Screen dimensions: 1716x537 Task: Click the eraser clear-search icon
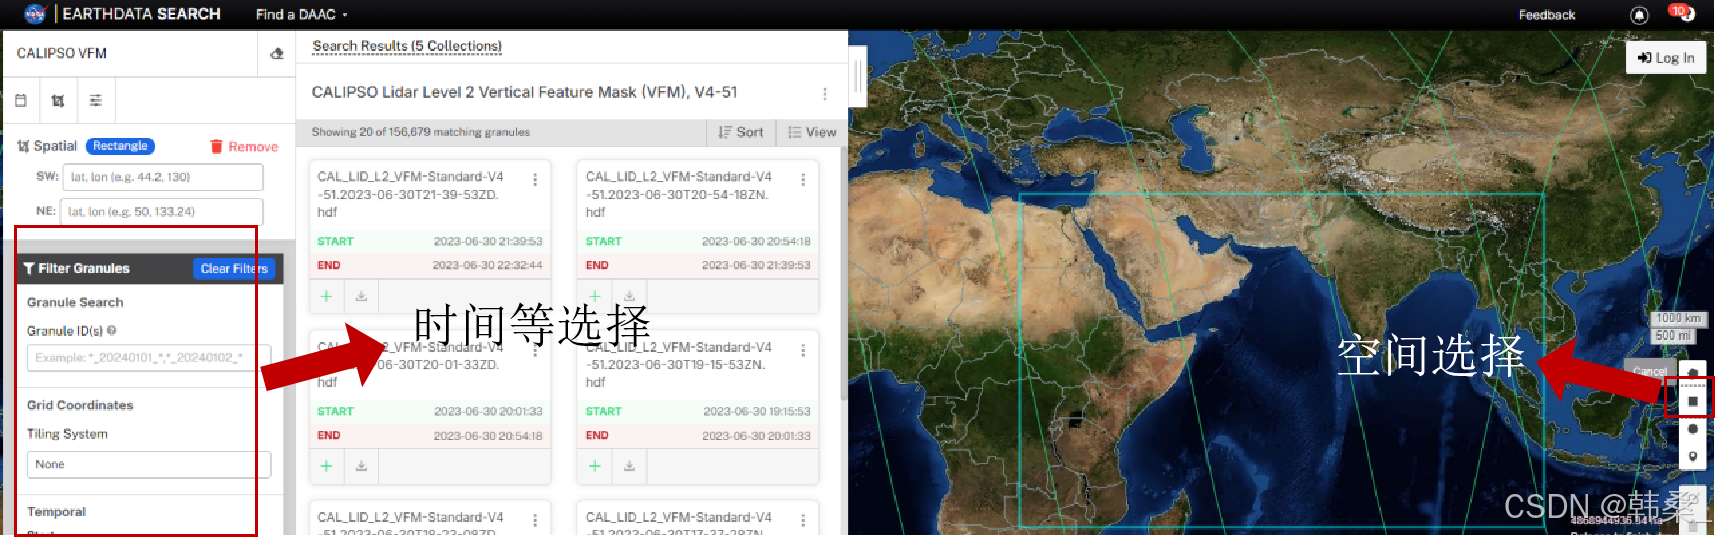point(277,53)
